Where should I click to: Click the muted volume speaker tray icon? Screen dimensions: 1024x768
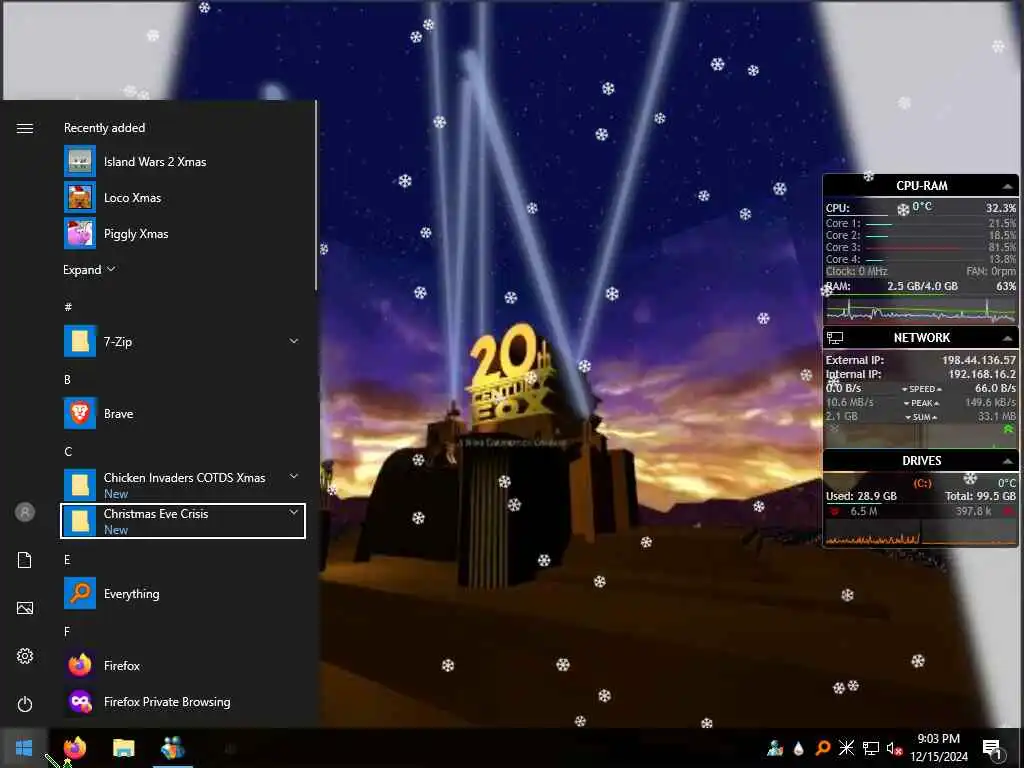click(x=894, y=748)
